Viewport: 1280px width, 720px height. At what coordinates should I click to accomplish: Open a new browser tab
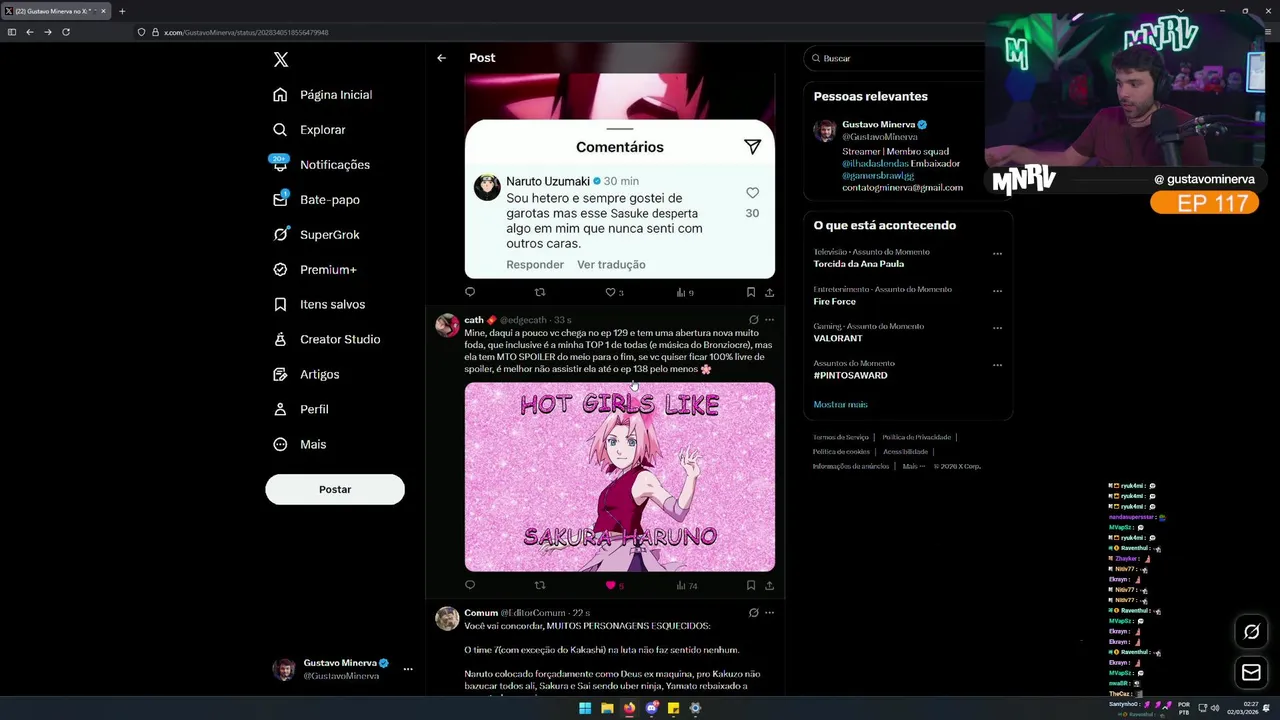(x=122, y=11)
